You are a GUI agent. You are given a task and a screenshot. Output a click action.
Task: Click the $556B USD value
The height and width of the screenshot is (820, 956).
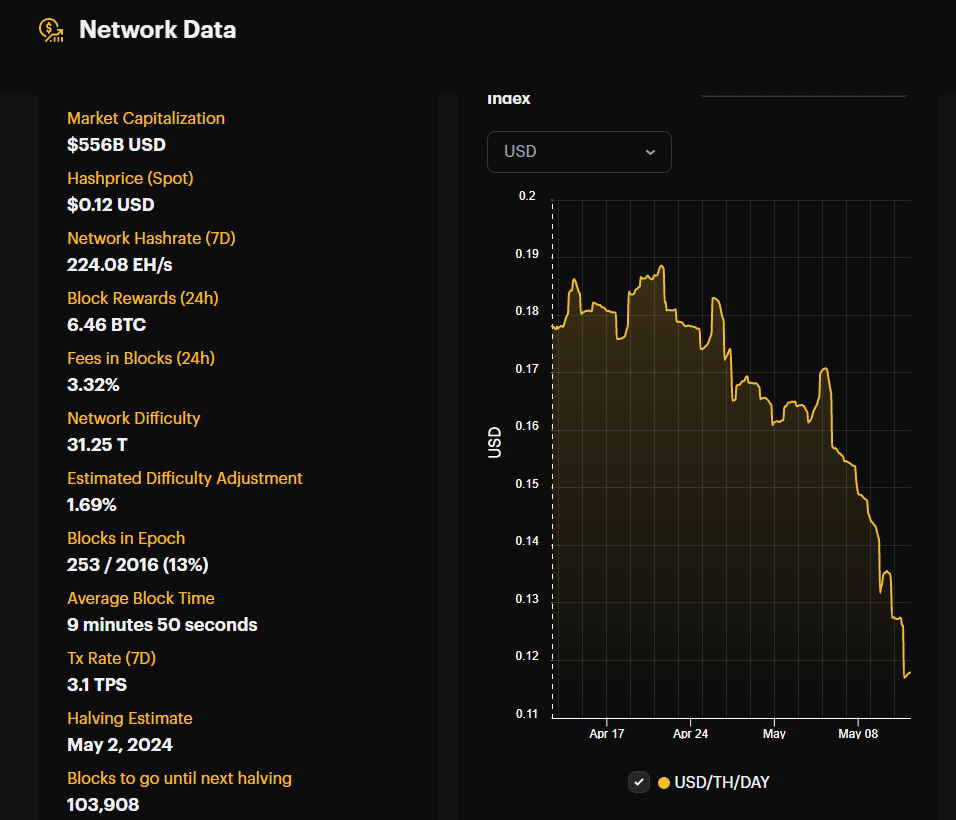pos(116,144)
